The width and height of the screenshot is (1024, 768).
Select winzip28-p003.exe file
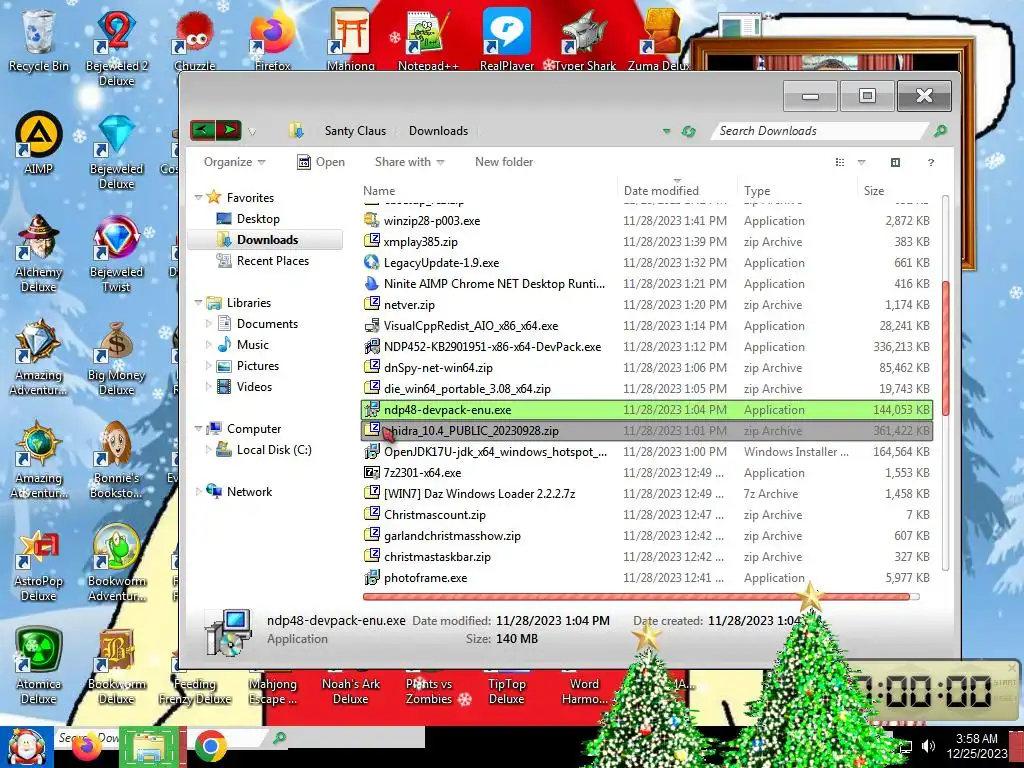[647, 221]
